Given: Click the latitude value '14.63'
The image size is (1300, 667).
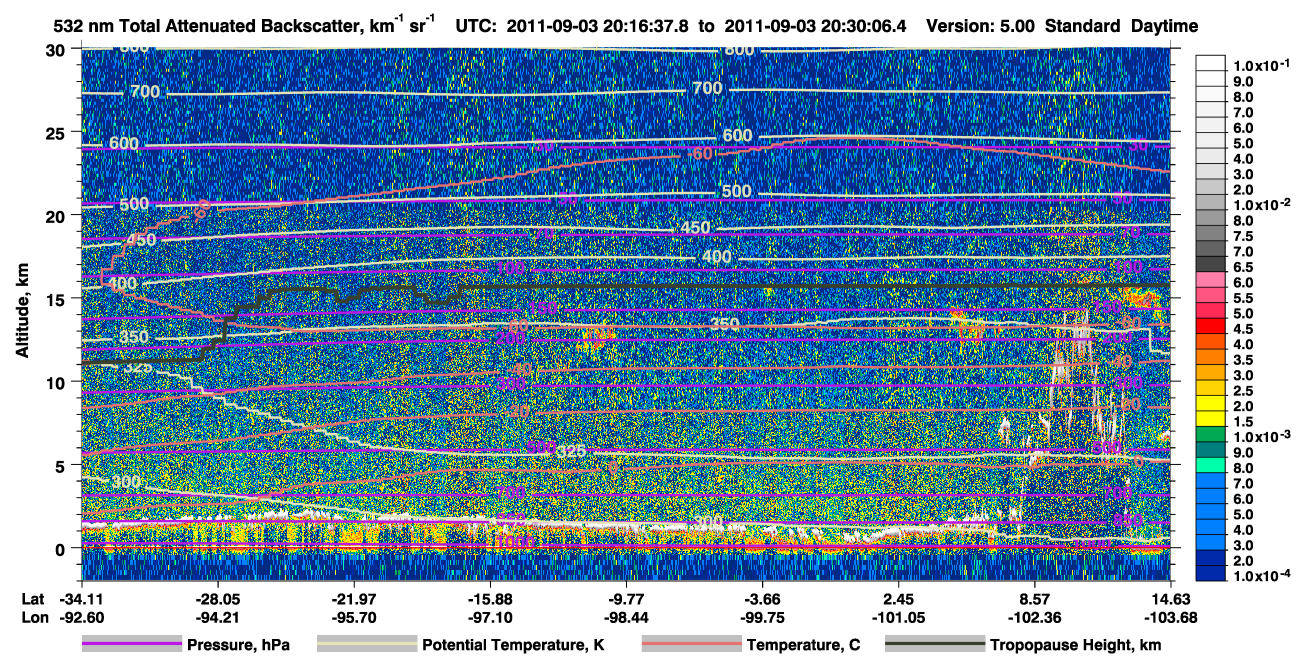Looking at the screenshot, I should coord(1171,598).
